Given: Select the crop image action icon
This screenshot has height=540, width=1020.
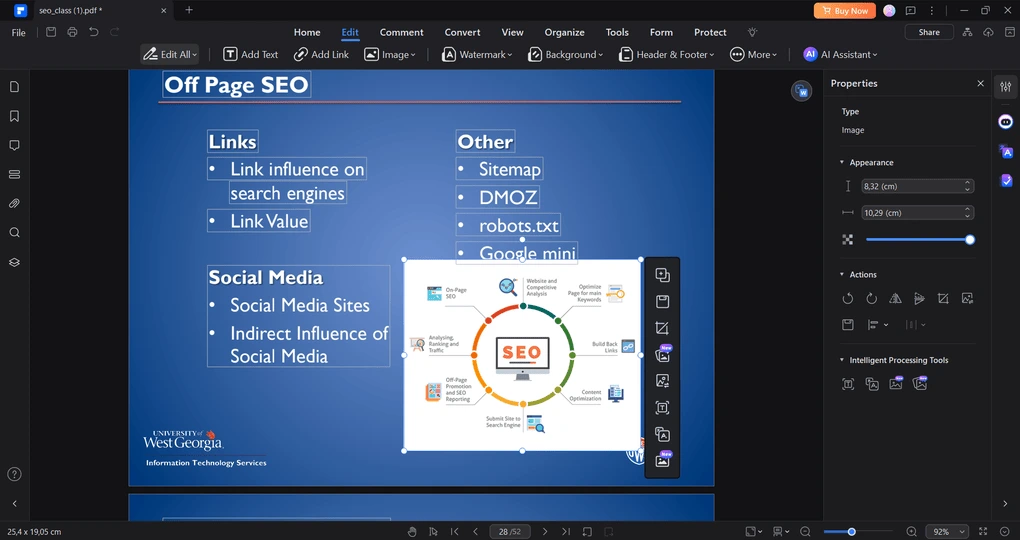Looking at the screenshot, I should coord(943,298).
